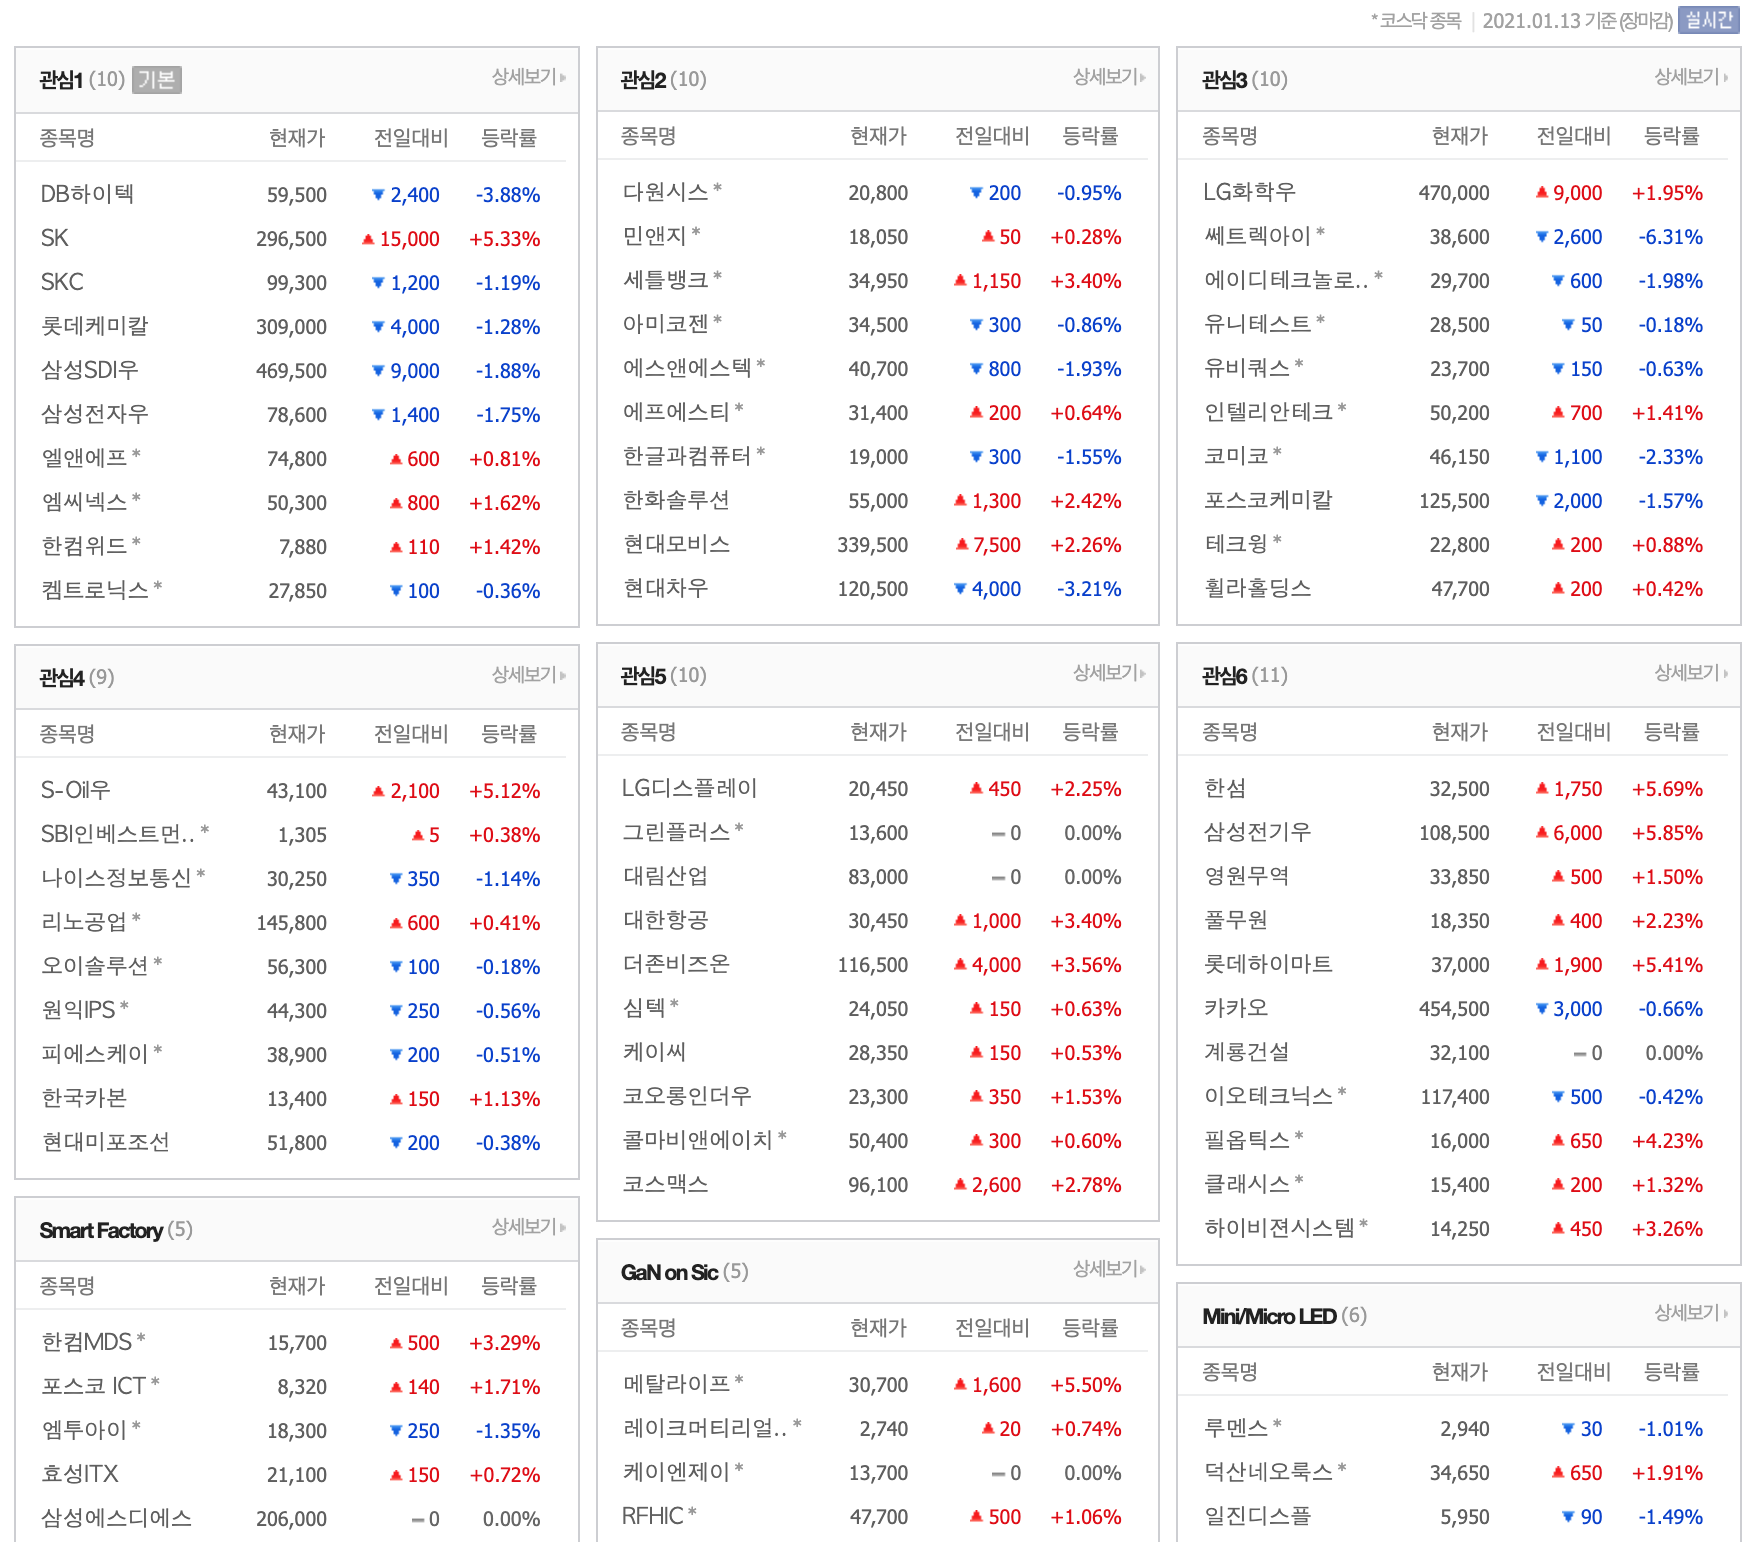Open stock 삼성전기우

click(x=1257, y=832)
